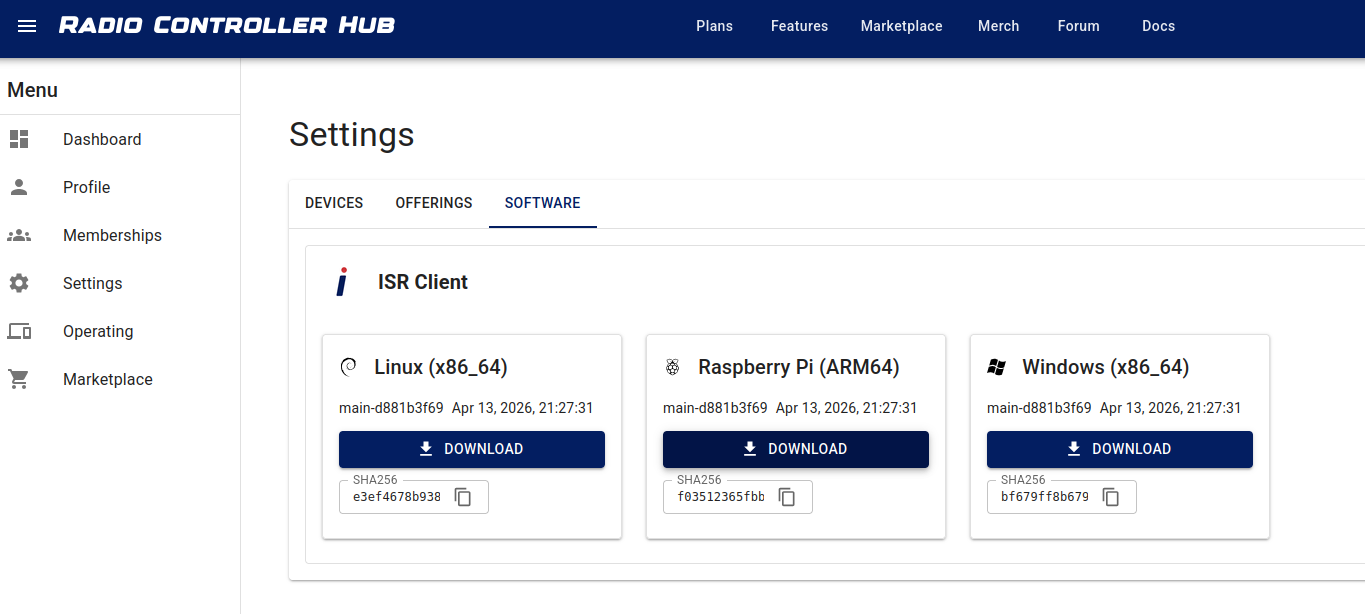Download the Windows x86_64 client
This screenshot has height=614, width=1365.
click(x=1120, y=449)
